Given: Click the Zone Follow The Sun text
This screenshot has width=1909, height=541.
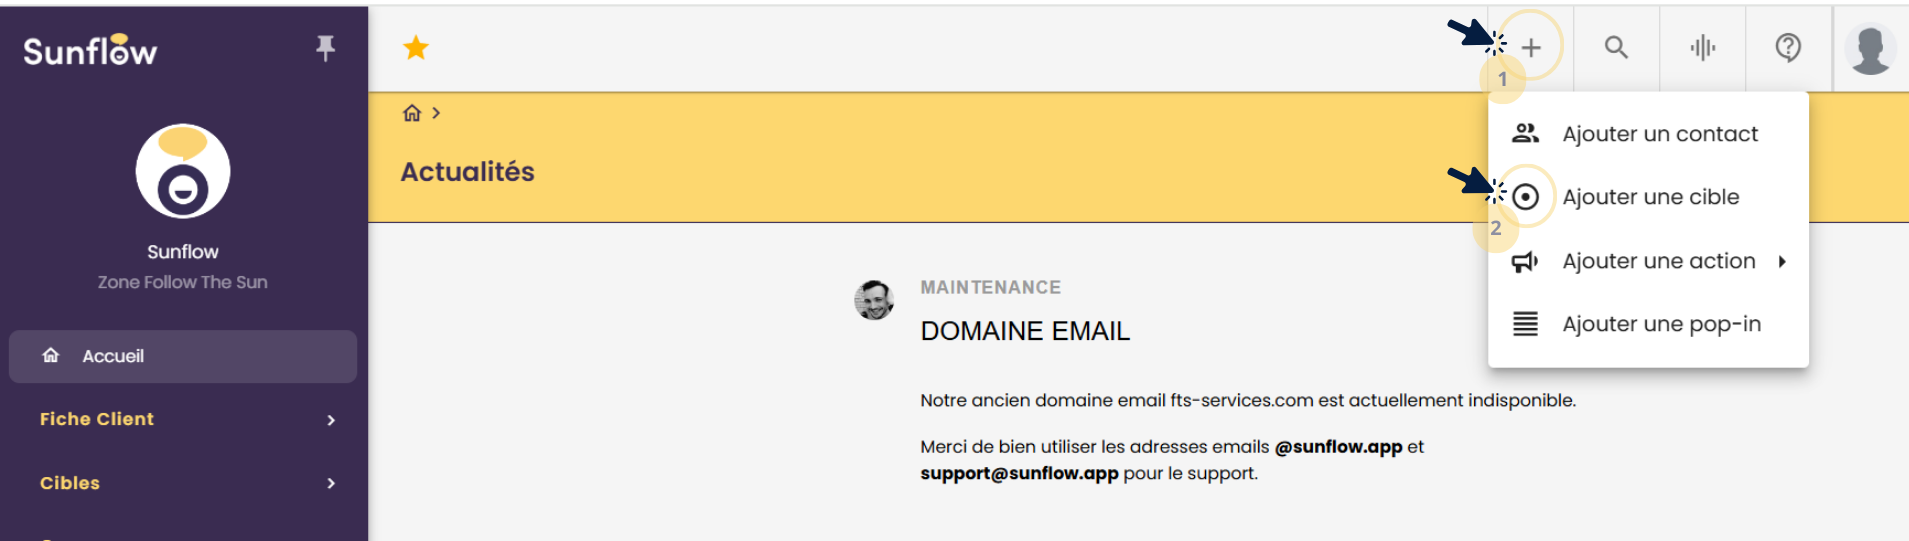Looking at the screenshot, I should [x=183, y=282].
